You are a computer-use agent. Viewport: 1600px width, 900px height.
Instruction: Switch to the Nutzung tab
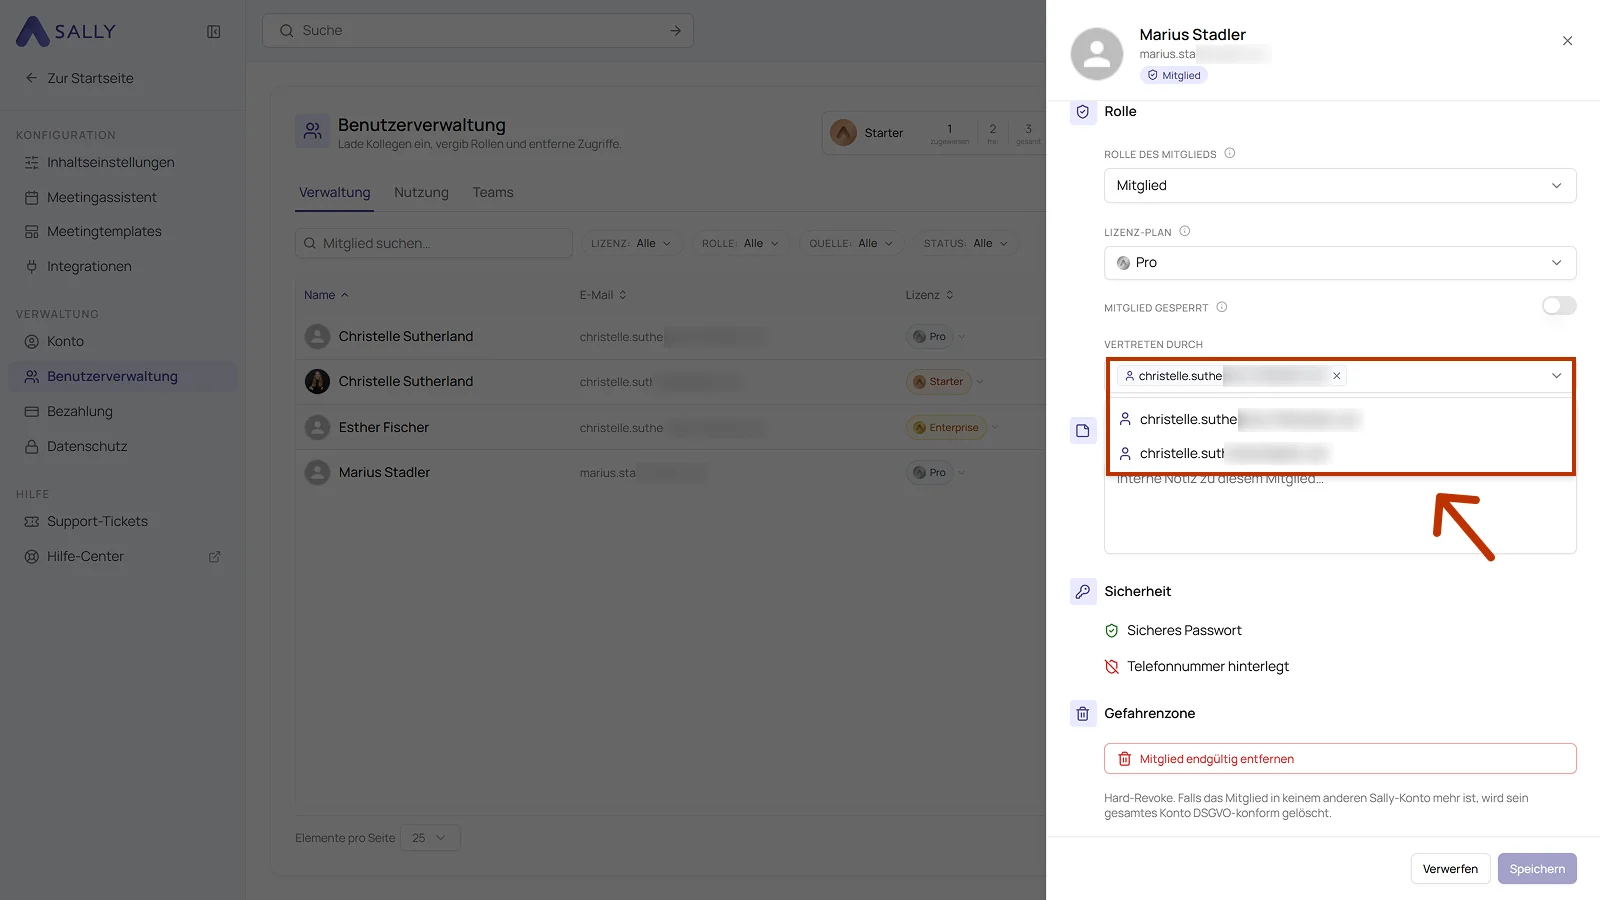point(421,193)
